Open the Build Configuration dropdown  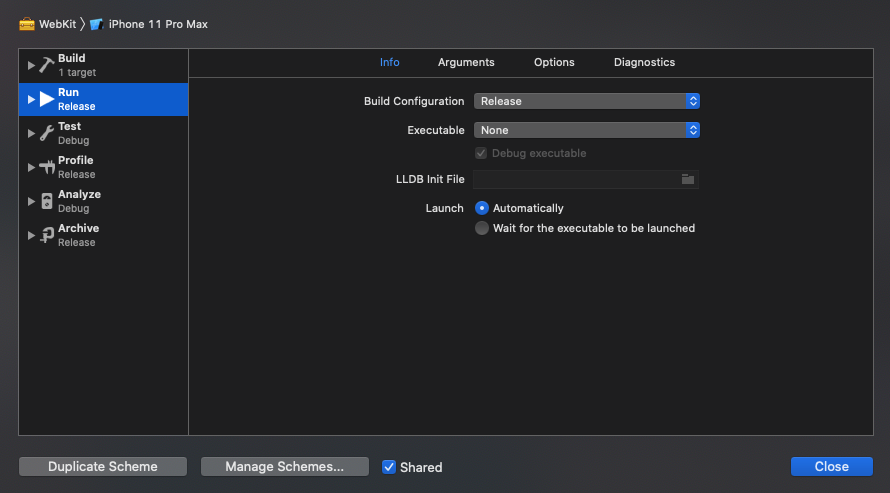(586, 101)
